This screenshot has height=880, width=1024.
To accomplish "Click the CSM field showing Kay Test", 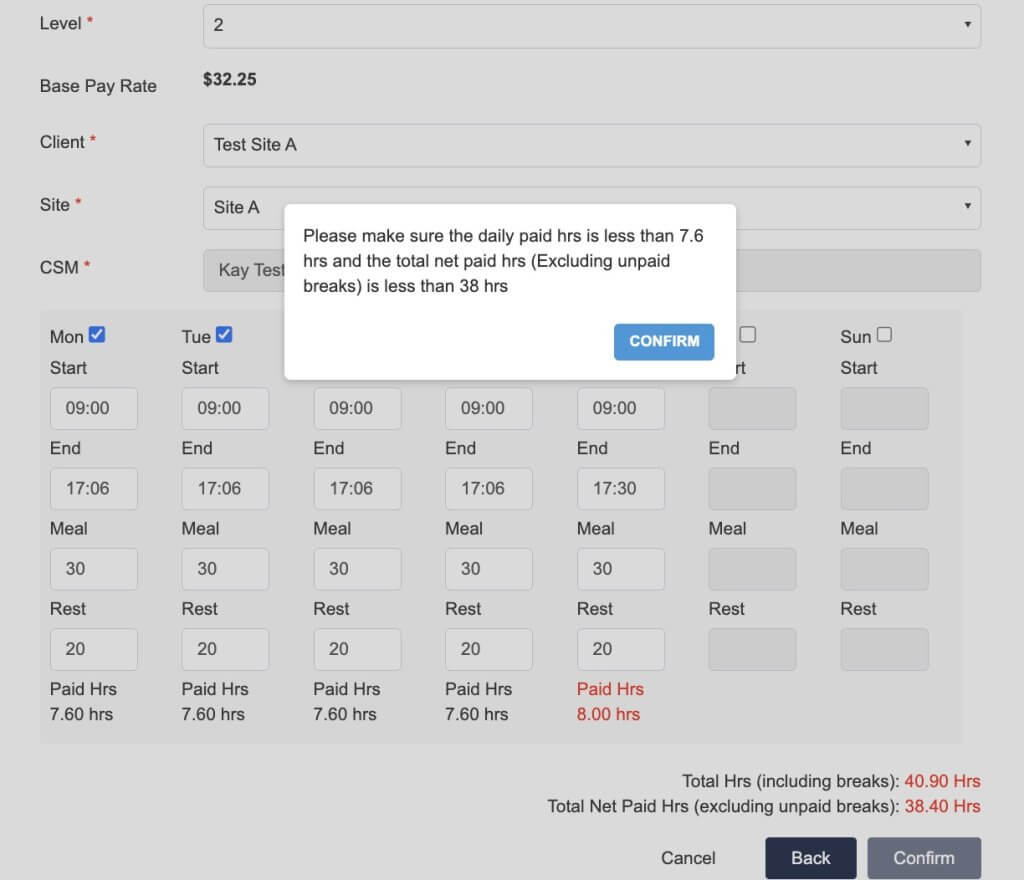I will click(x=592, y=270).
